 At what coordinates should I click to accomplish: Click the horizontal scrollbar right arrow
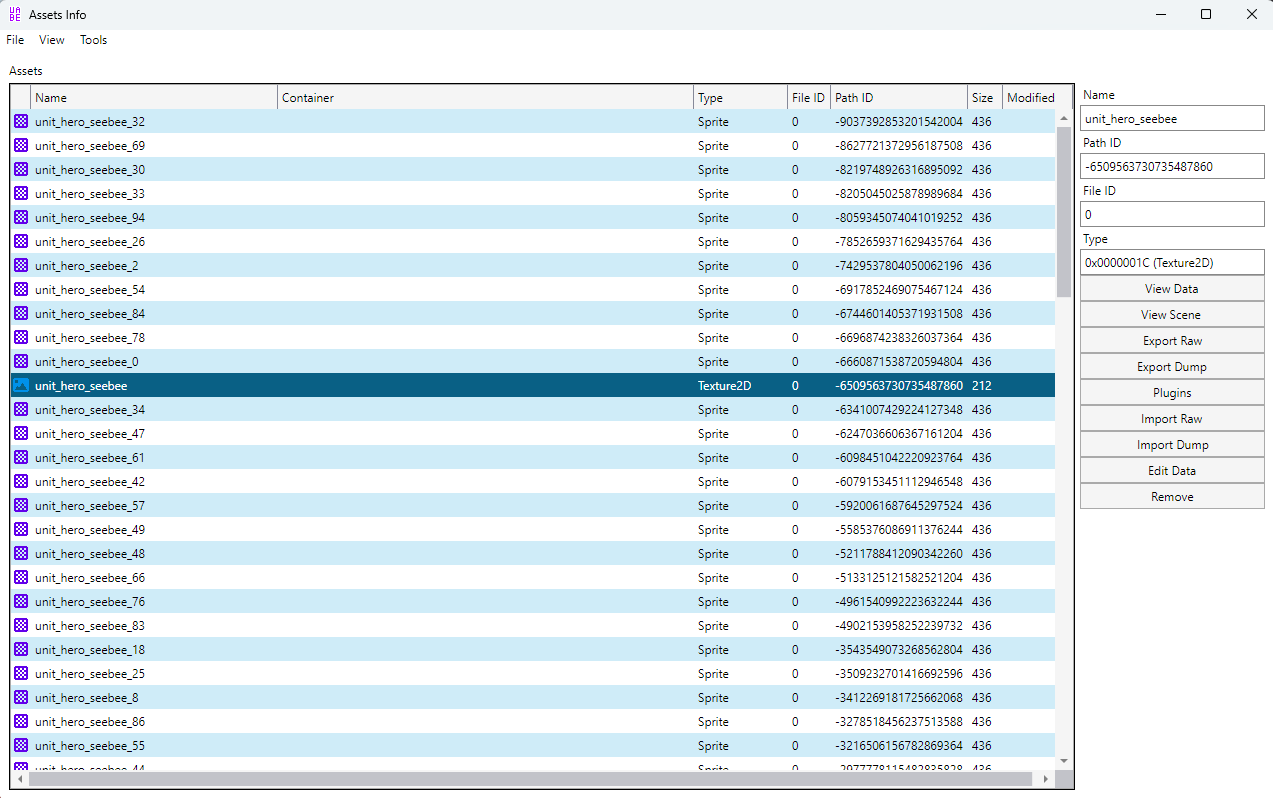coord(1046,779)
